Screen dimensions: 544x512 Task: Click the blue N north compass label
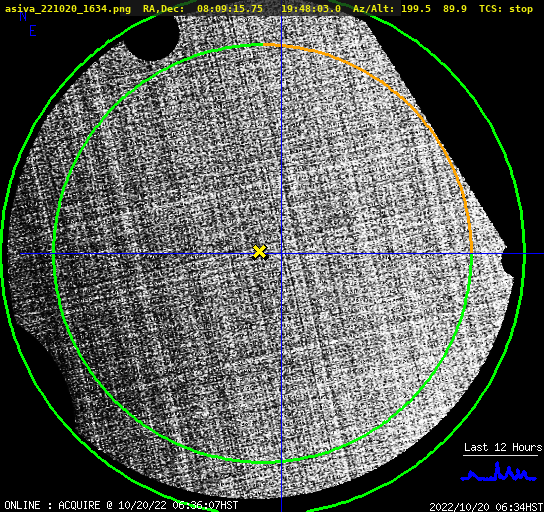[23, 16]
